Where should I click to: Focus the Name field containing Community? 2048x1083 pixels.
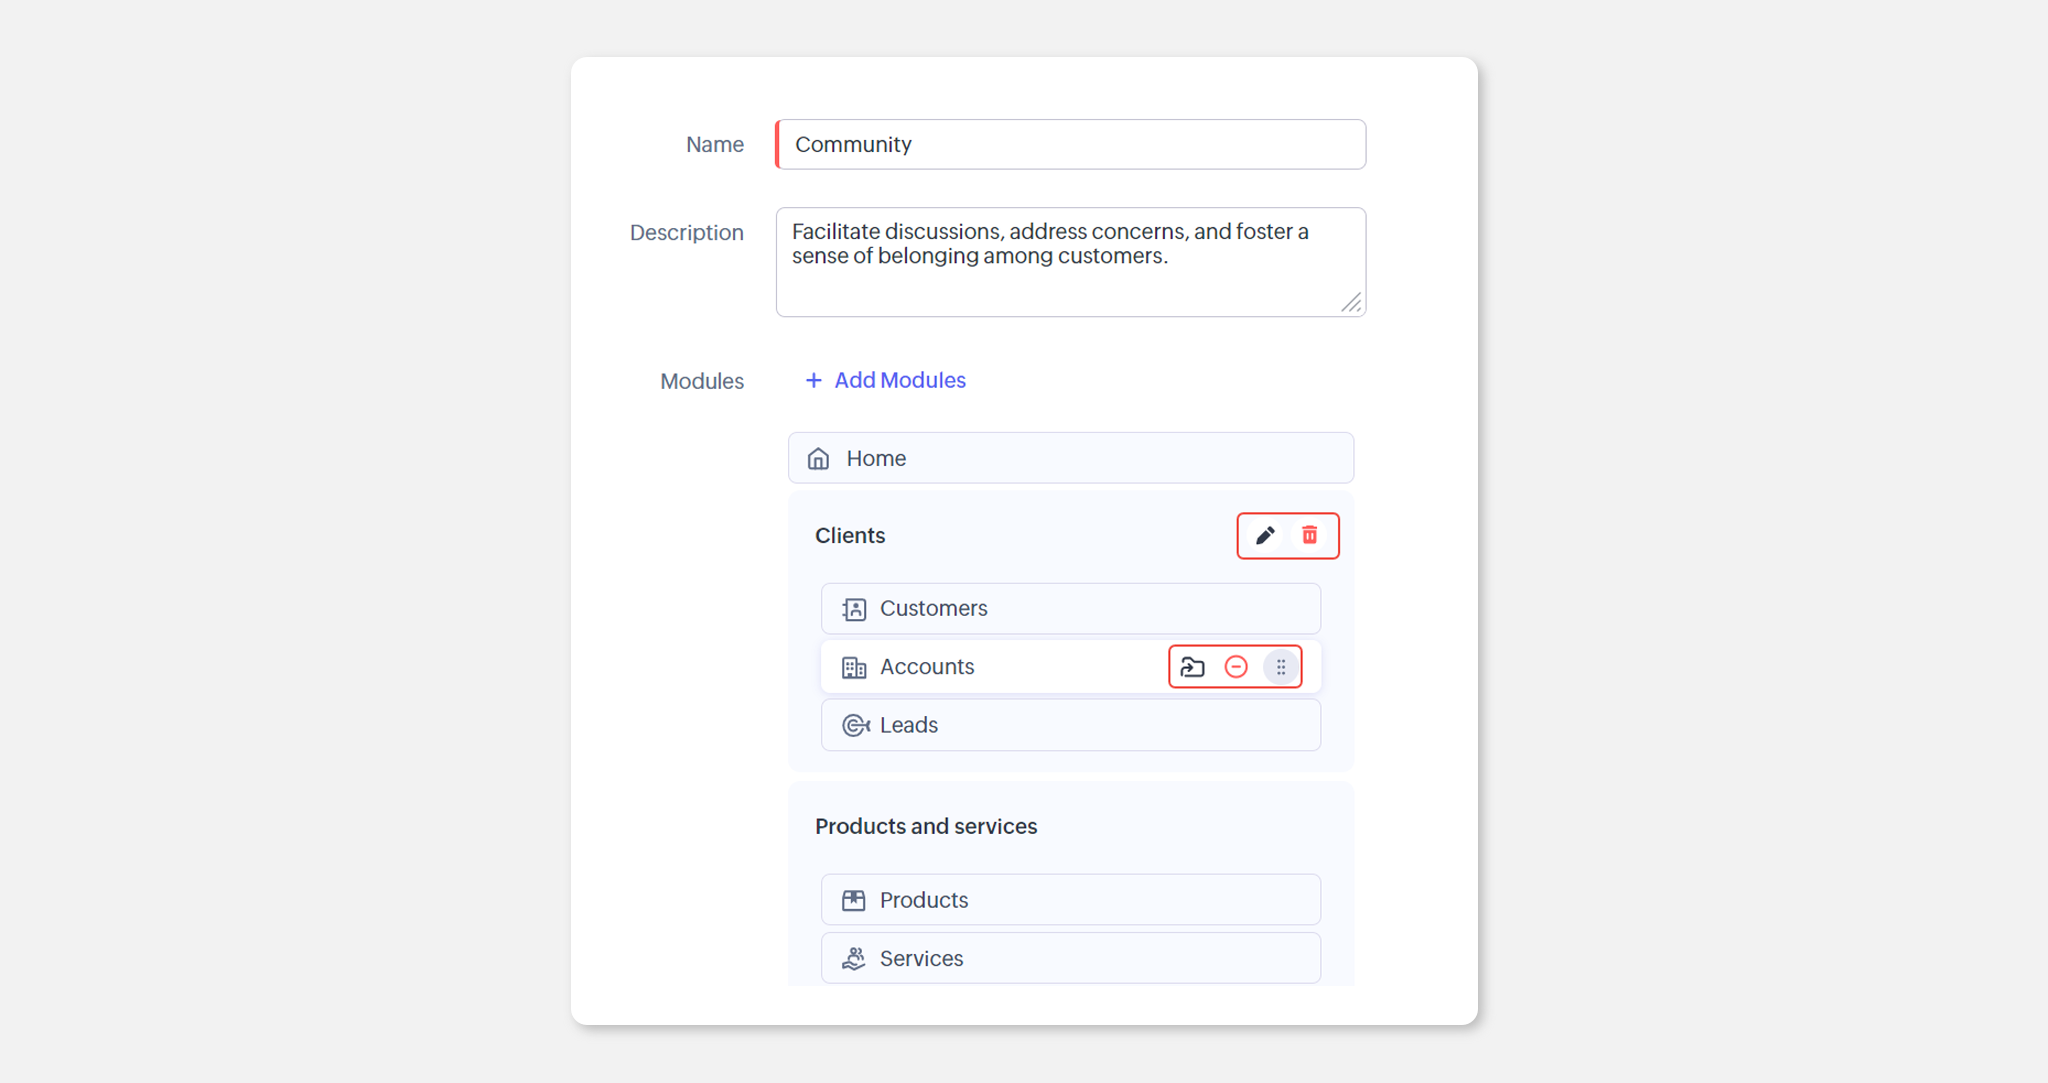[x=1070, y=144]
